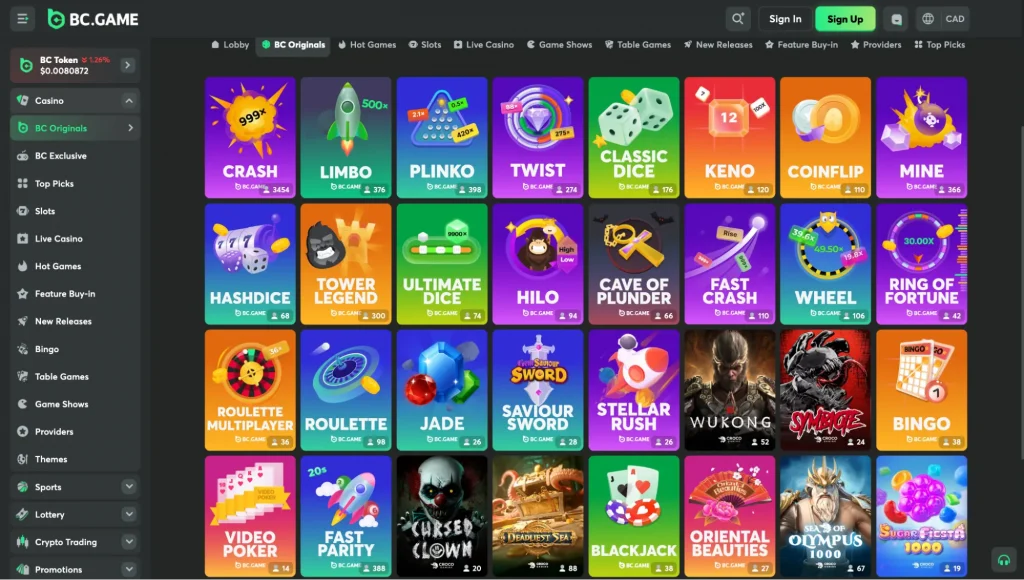Expand the Promotions section
The height and width of the screenshot is (580, 1024).
click(x=129, y=569)
